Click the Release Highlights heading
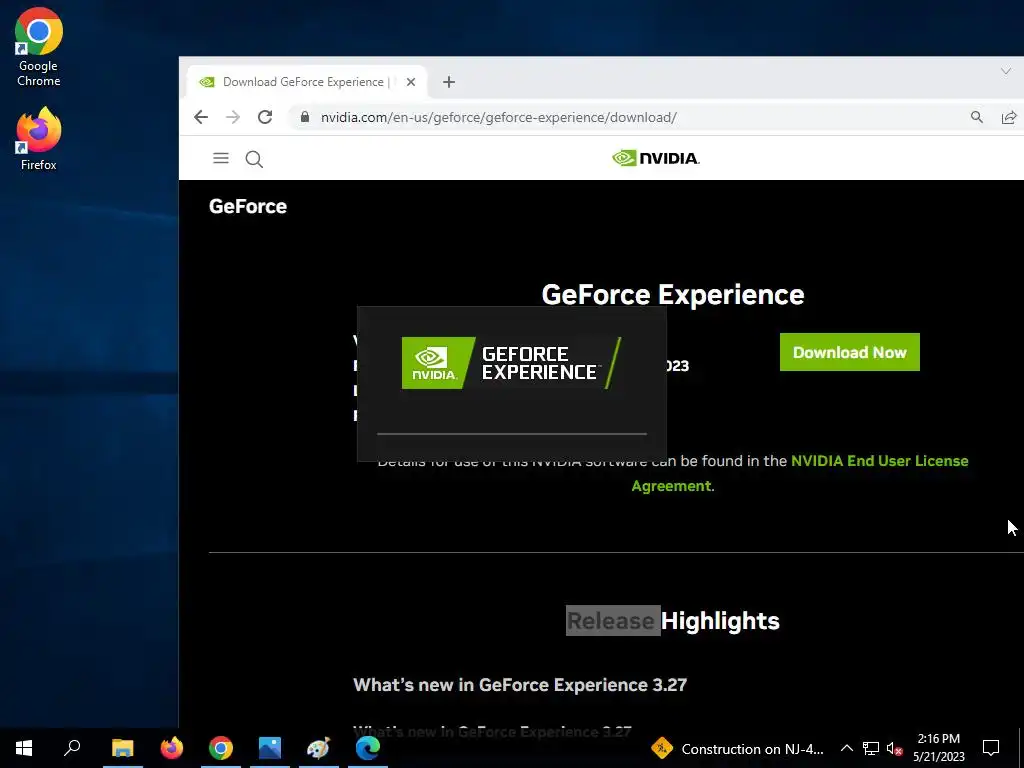This screenshot has width=1024, height=768. click(673, 620)
